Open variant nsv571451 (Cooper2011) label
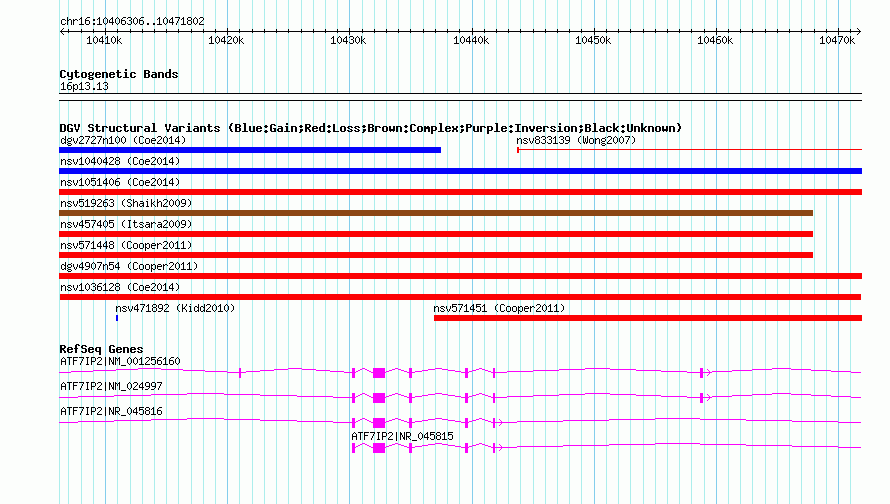Viewport: 890px width, 504px height. [x=499, y=308]
